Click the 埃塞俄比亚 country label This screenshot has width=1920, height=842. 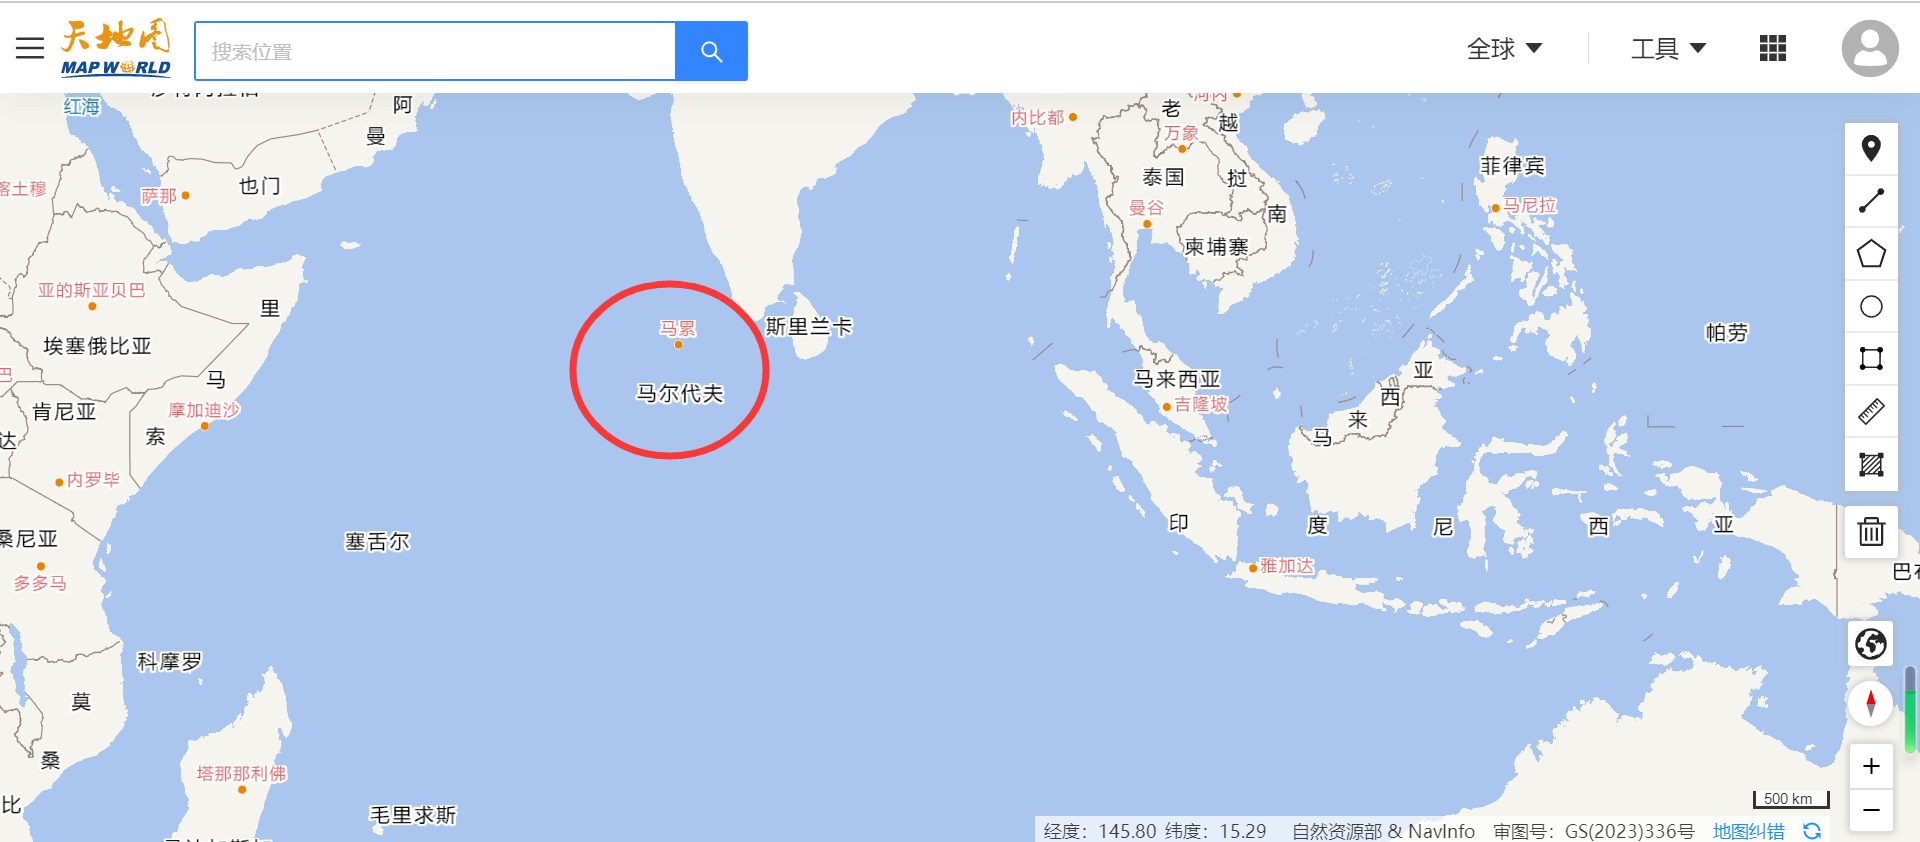97,346
